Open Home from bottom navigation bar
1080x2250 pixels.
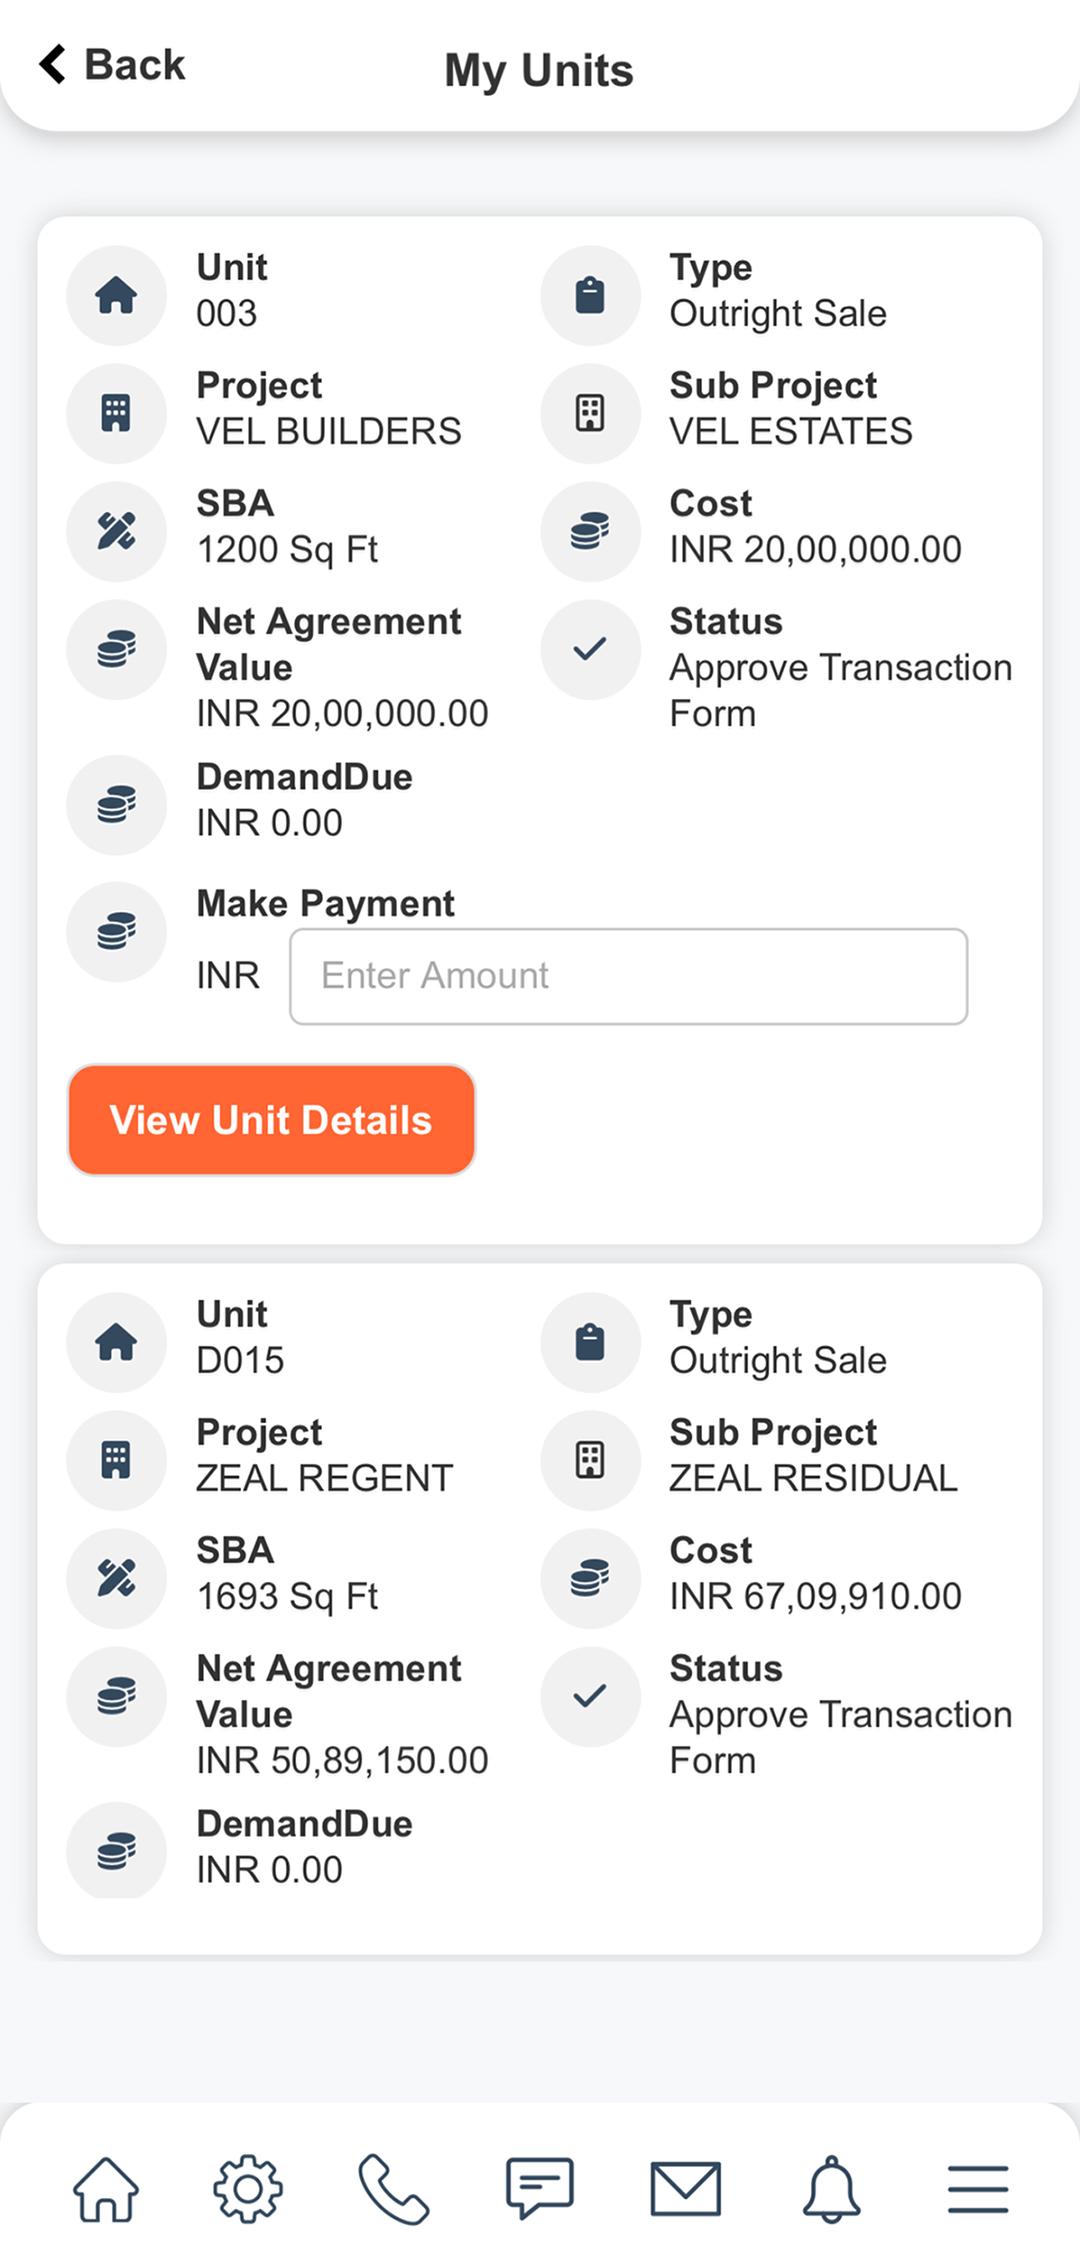(x=106, y=2189)
